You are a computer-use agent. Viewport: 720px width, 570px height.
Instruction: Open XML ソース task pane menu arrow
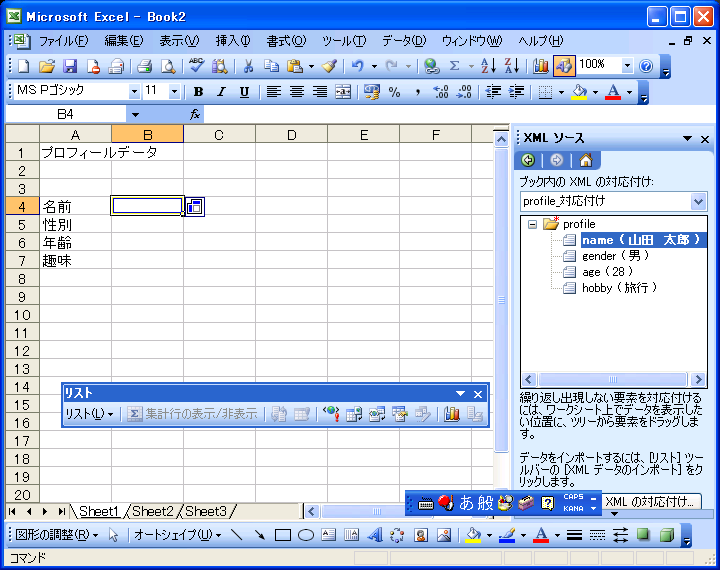[687, 138]
